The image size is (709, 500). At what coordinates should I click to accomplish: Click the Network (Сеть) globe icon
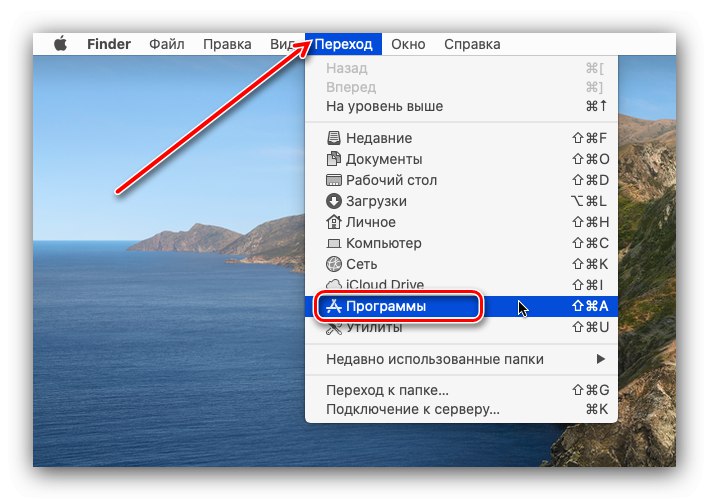tap(334, 264)
